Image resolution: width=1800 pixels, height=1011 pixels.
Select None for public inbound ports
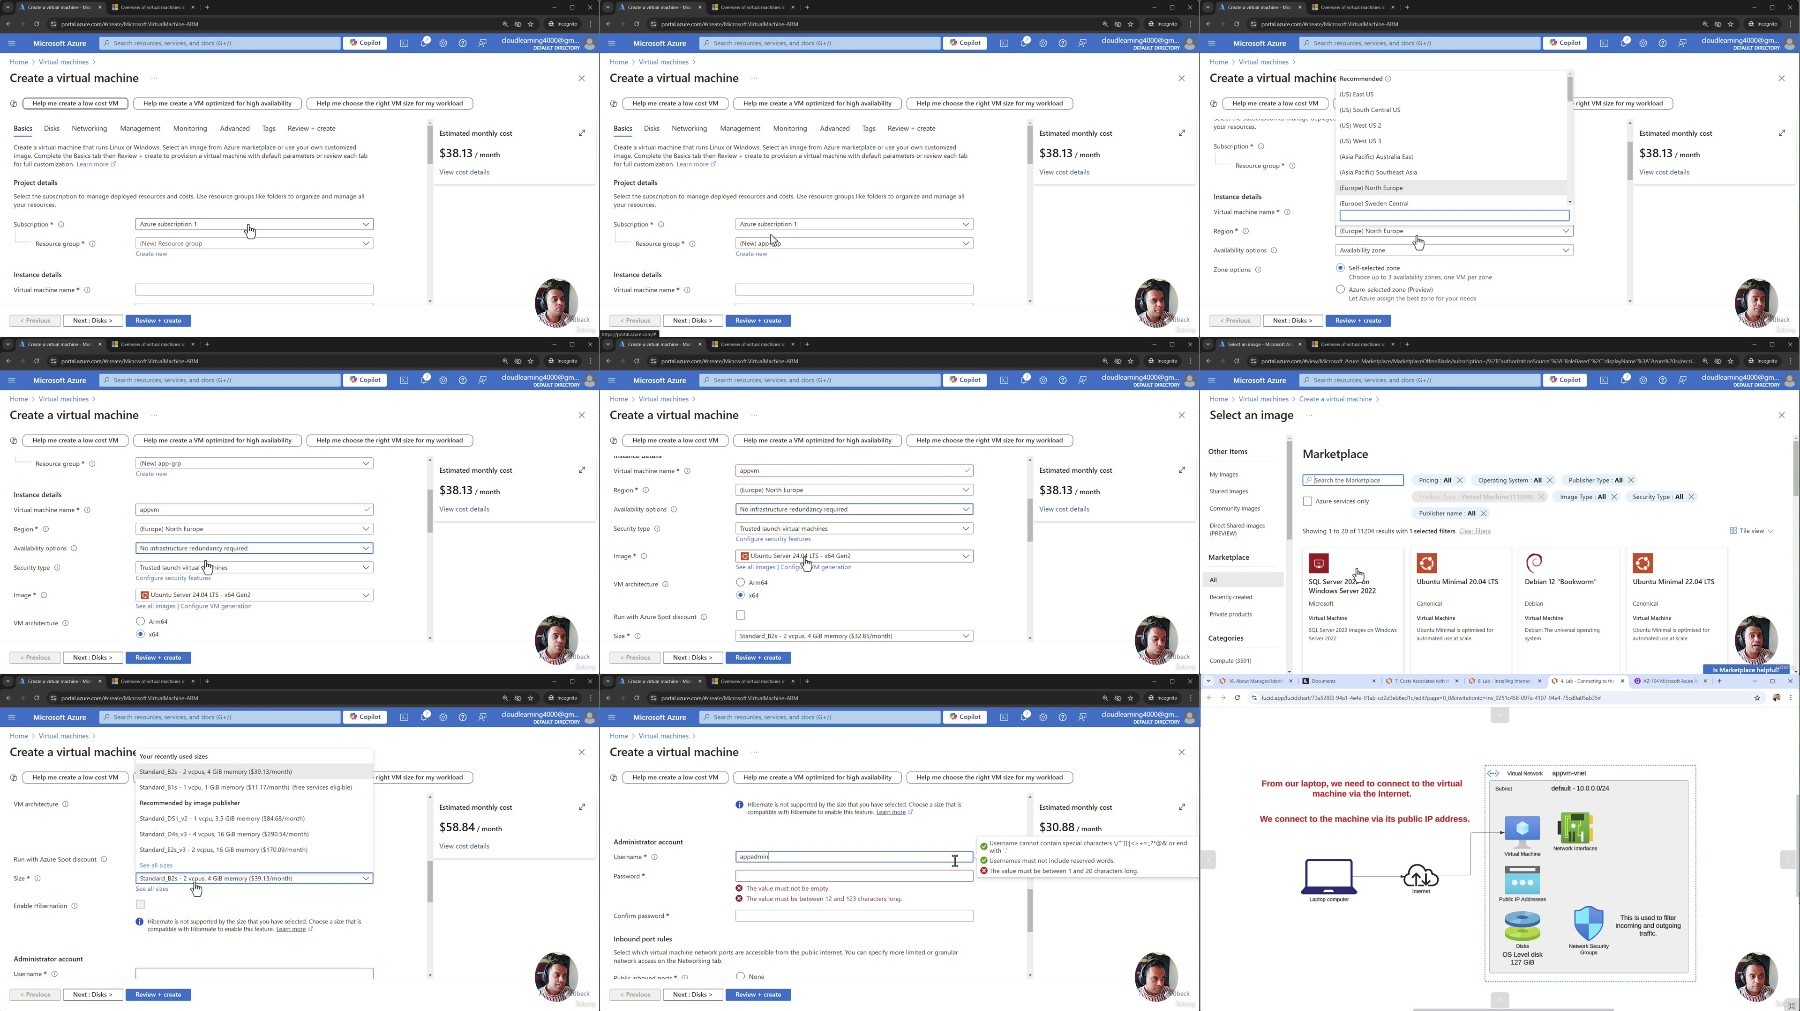tap(740, 976)
